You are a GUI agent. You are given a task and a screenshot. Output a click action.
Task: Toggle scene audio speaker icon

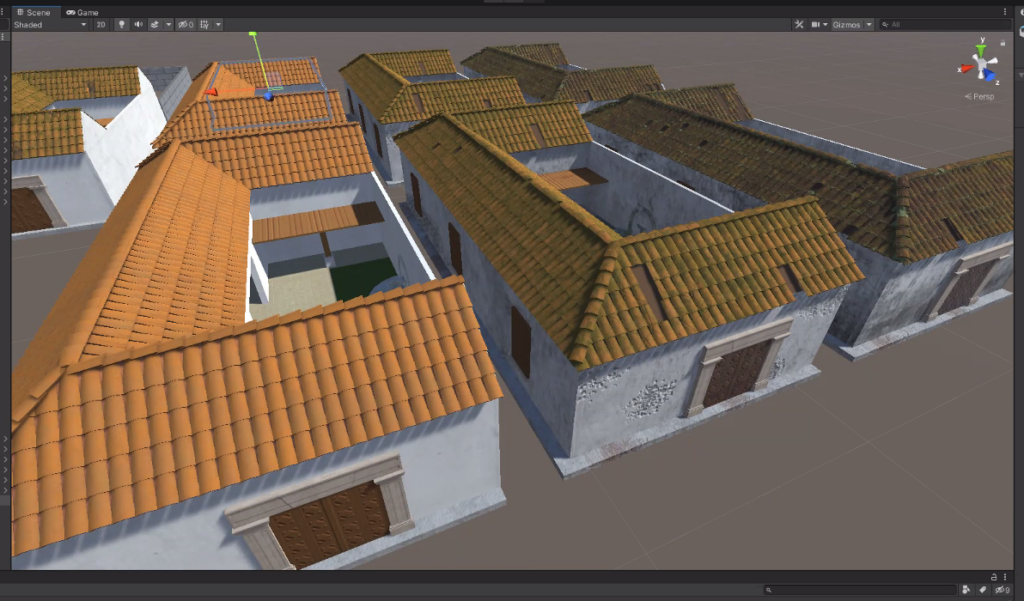click(x=138, y=24)
